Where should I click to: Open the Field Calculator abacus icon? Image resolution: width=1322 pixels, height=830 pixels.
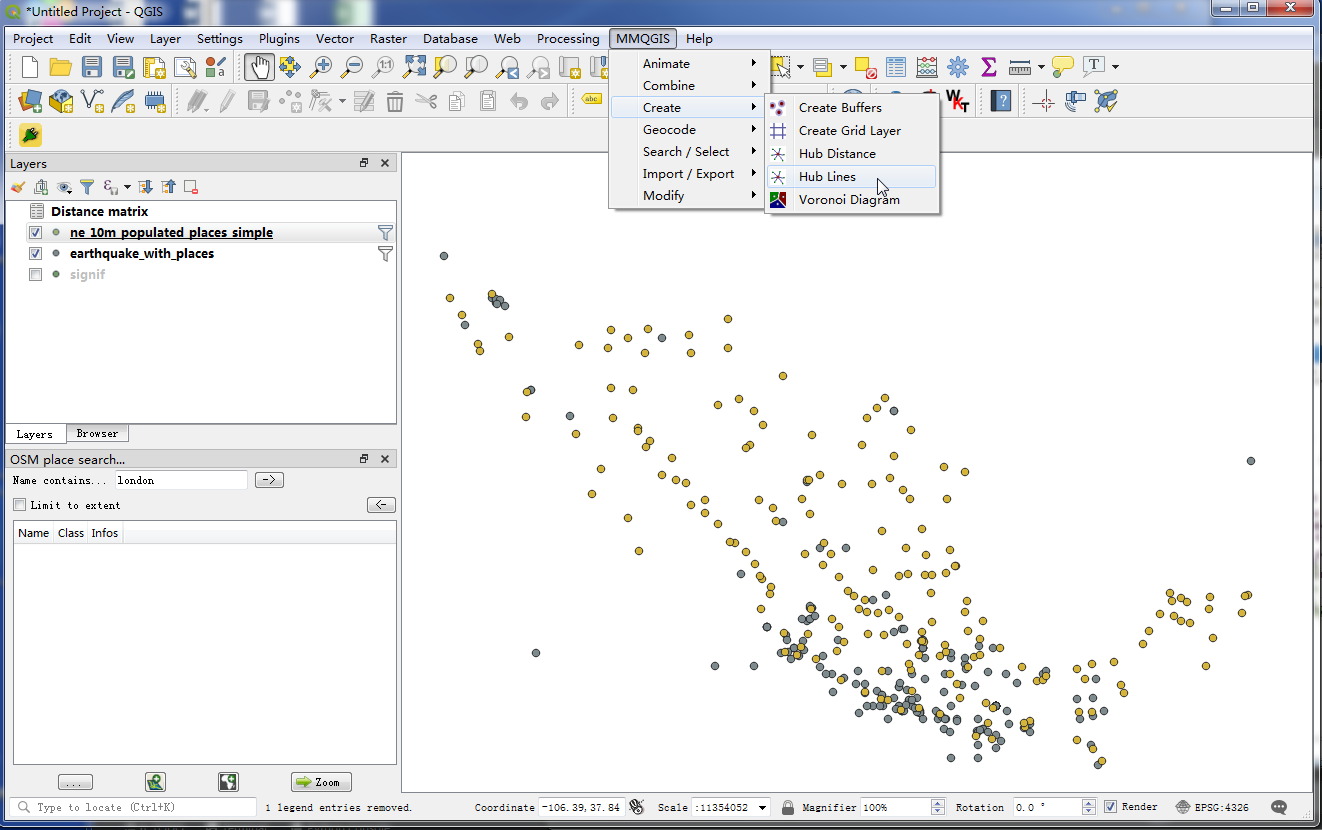pyautogui.click(x=927, y=67)
